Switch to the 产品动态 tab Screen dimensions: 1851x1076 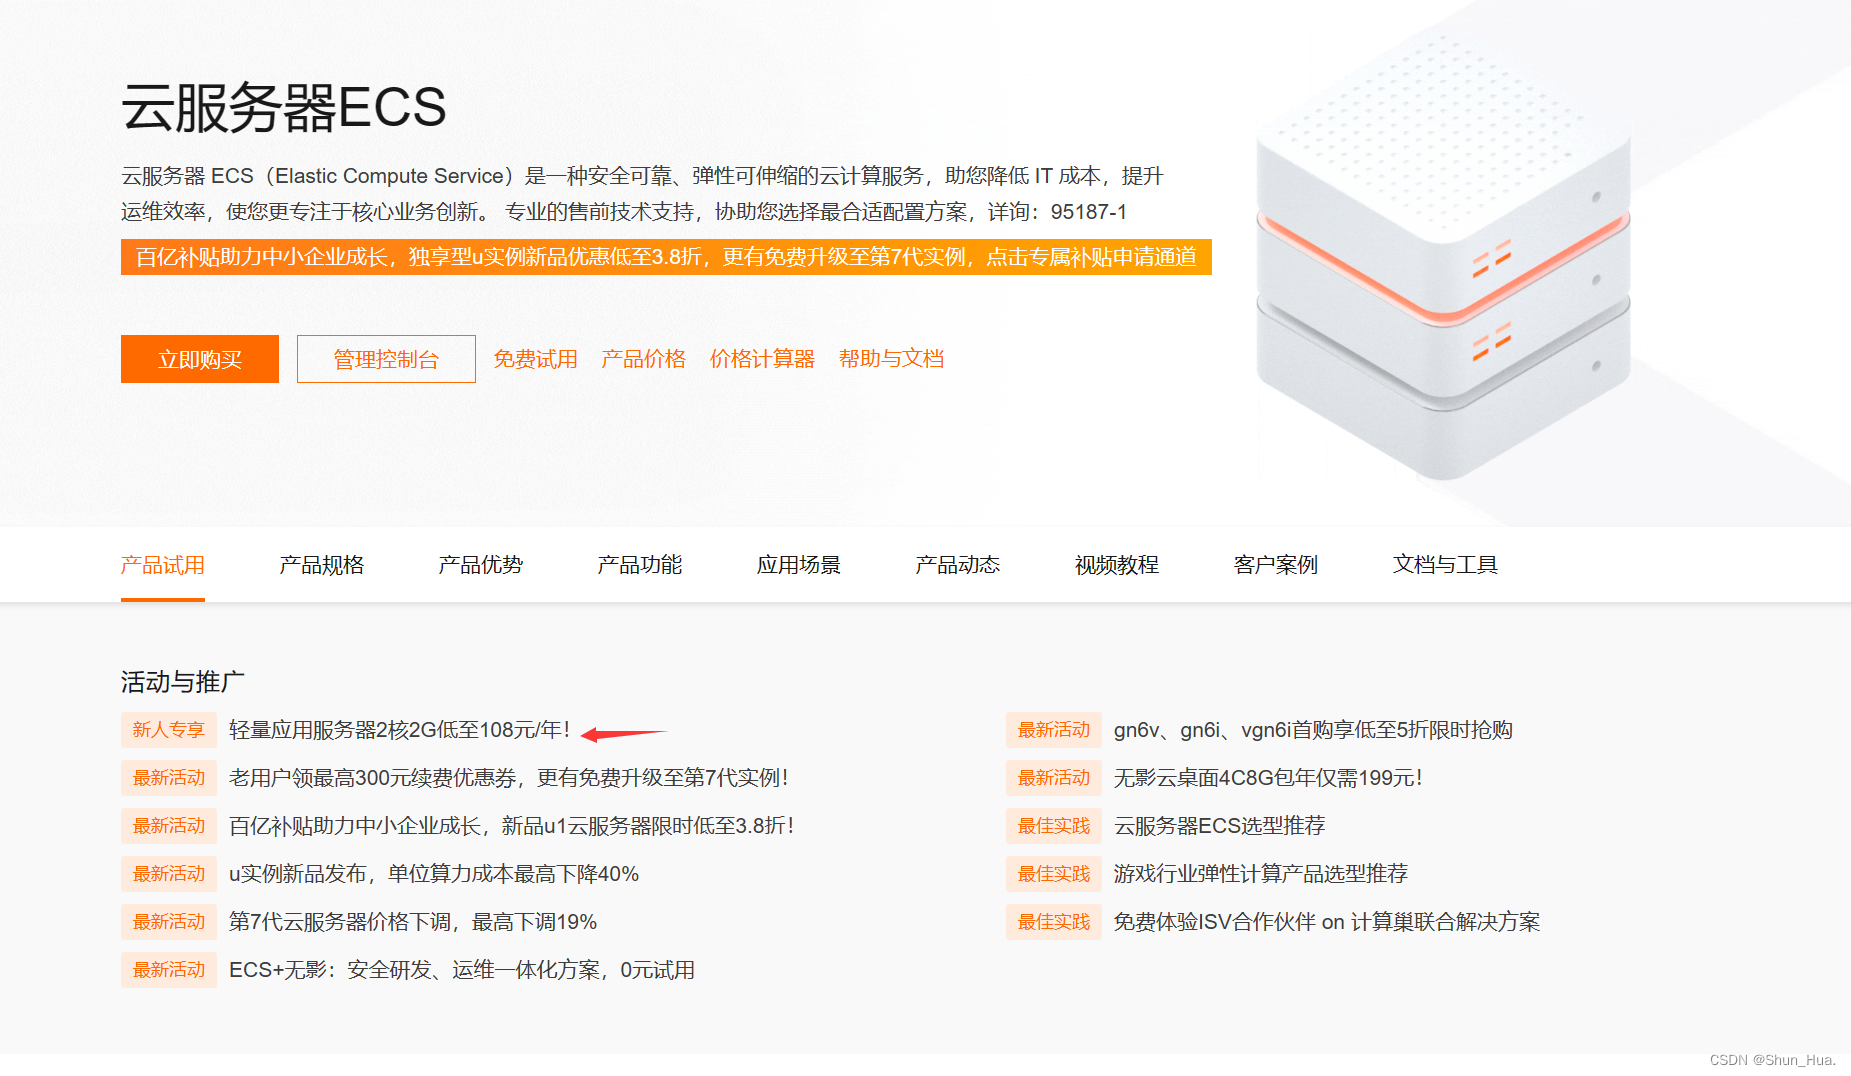pos(958,565)
